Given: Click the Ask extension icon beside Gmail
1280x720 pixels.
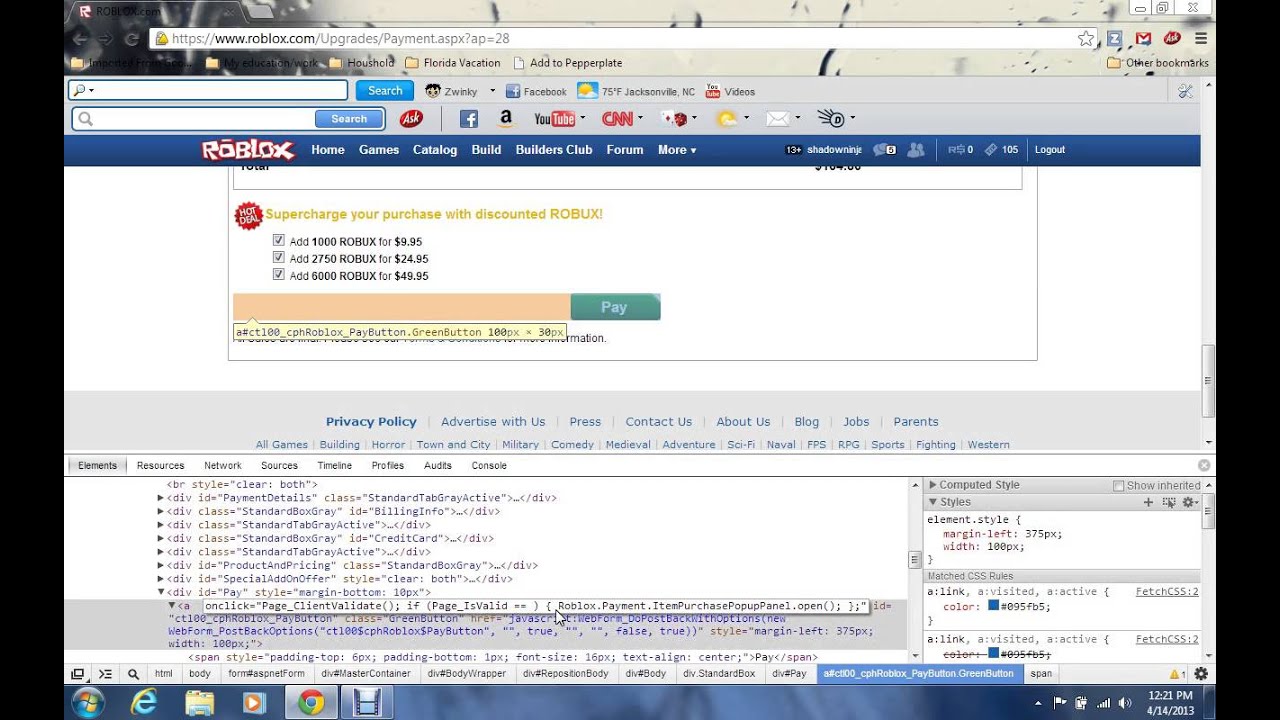Looking at the screenshot, I should click(1172, 39).
